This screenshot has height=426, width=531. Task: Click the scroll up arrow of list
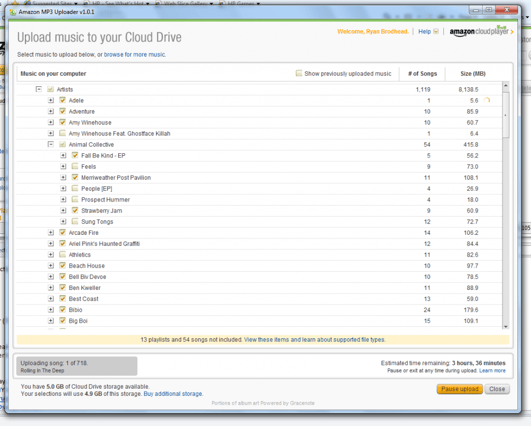coord(506,86)
